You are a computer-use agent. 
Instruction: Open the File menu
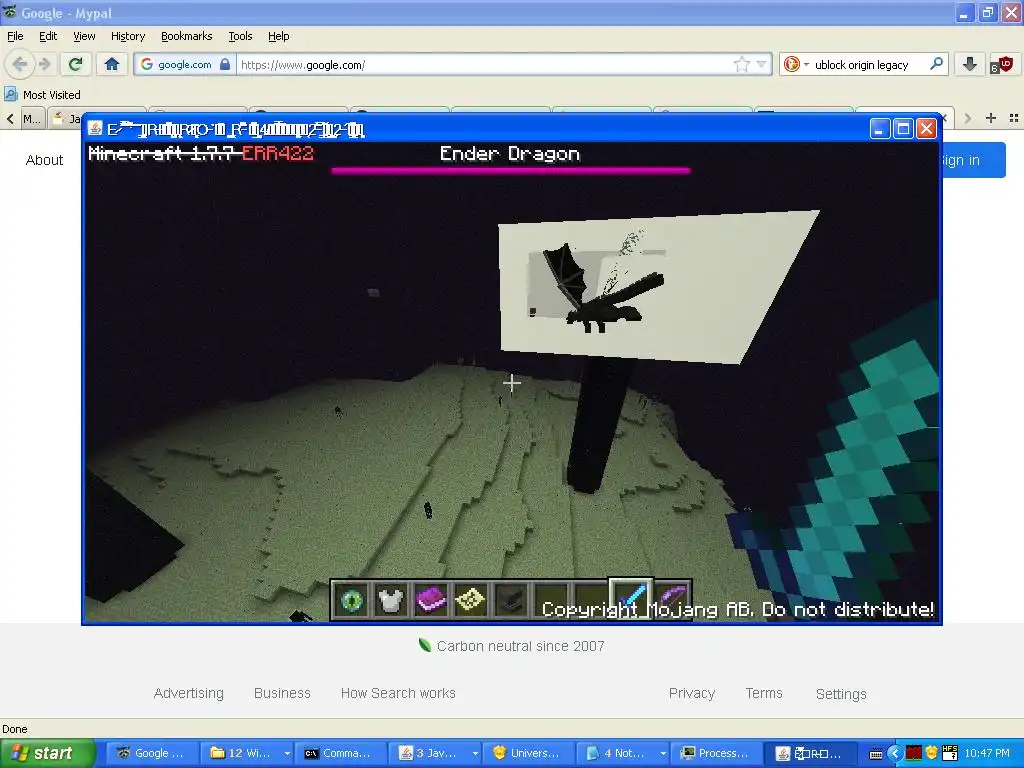(15, 36)
